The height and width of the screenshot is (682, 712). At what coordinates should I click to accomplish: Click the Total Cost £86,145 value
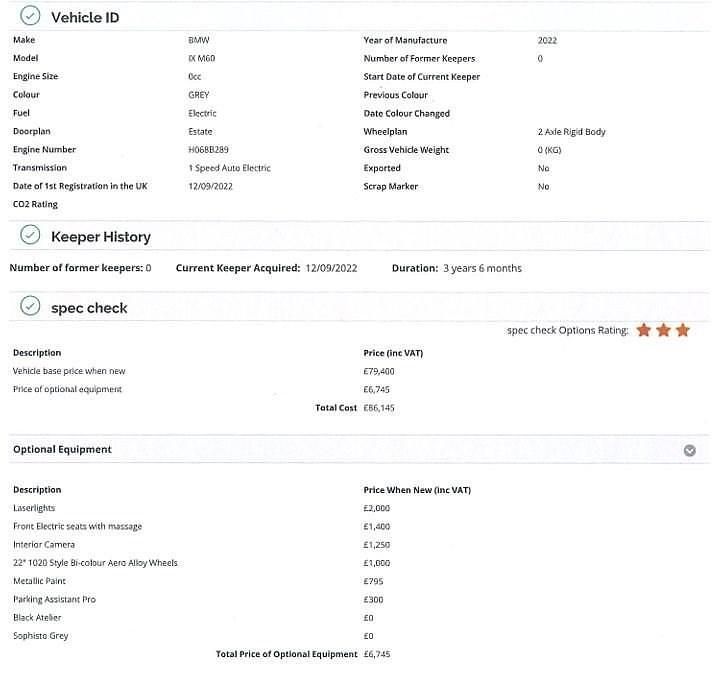[x=379, y=408]
